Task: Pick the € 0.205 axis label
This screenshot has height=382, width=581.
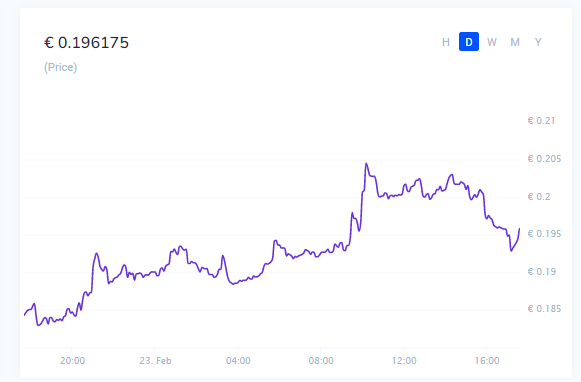Action: (544, 159)
